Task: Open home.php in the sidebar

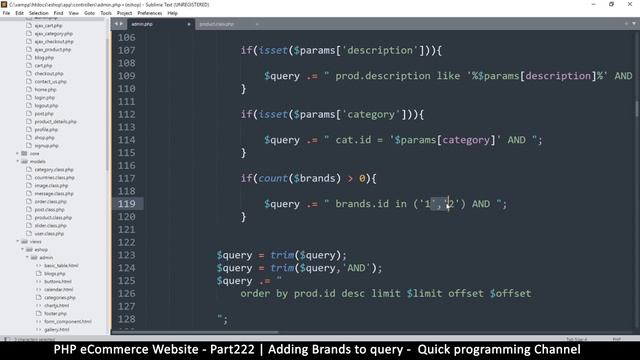Action: click(45, 90)
